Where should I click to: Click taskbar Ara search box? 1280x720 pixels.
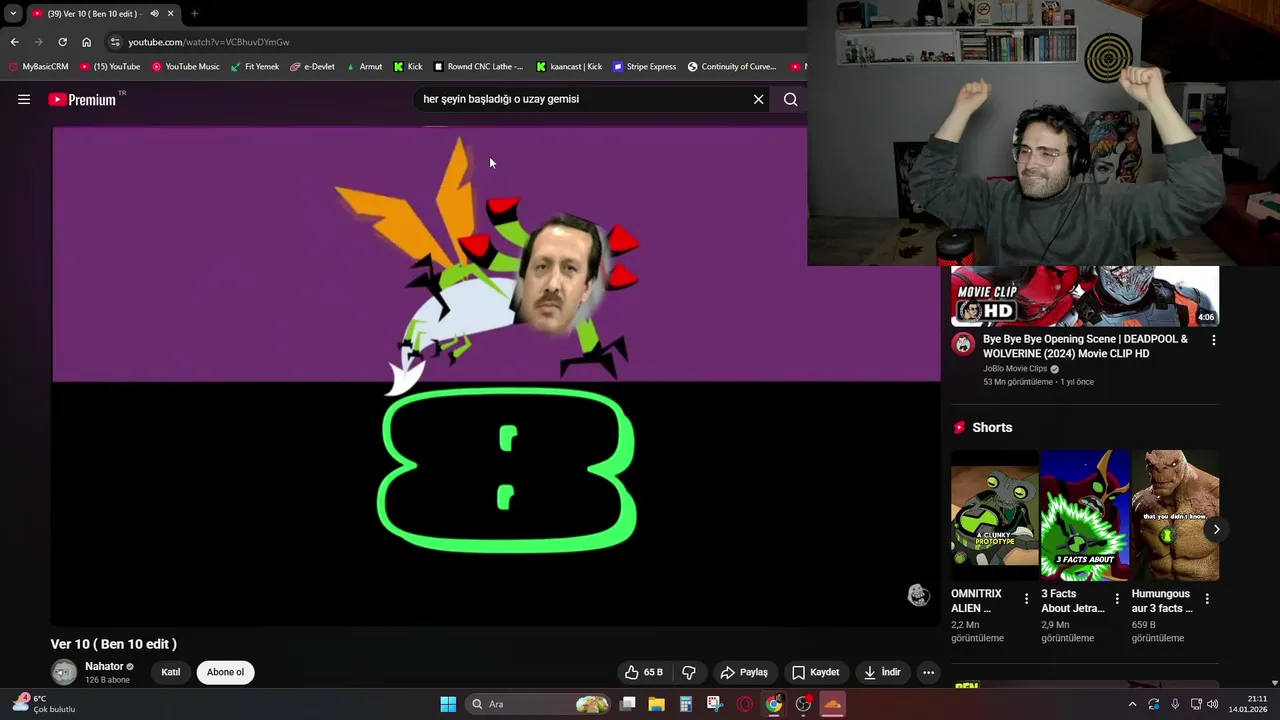click(x=539, y=704)
